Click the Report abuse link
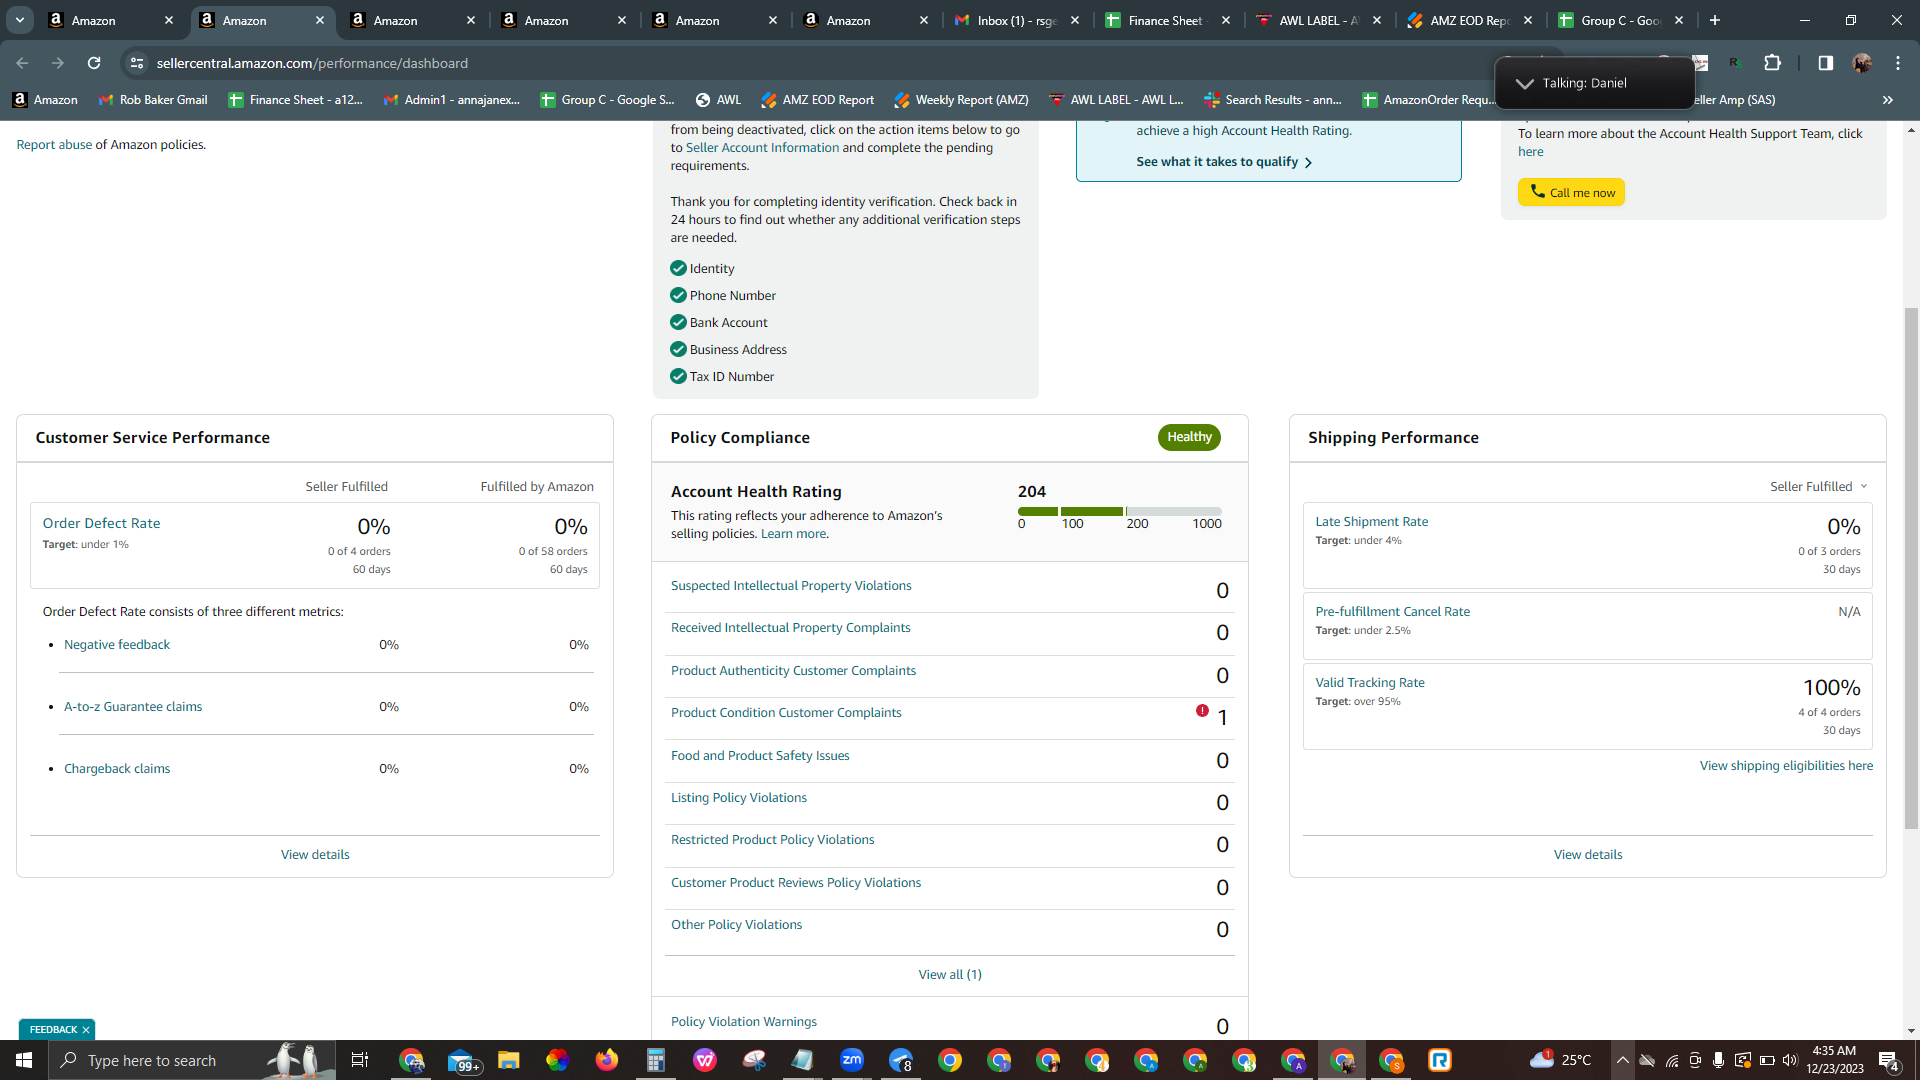This screenshot has height=1080, width=1920. pyautogui.click(x=54, y=145)
